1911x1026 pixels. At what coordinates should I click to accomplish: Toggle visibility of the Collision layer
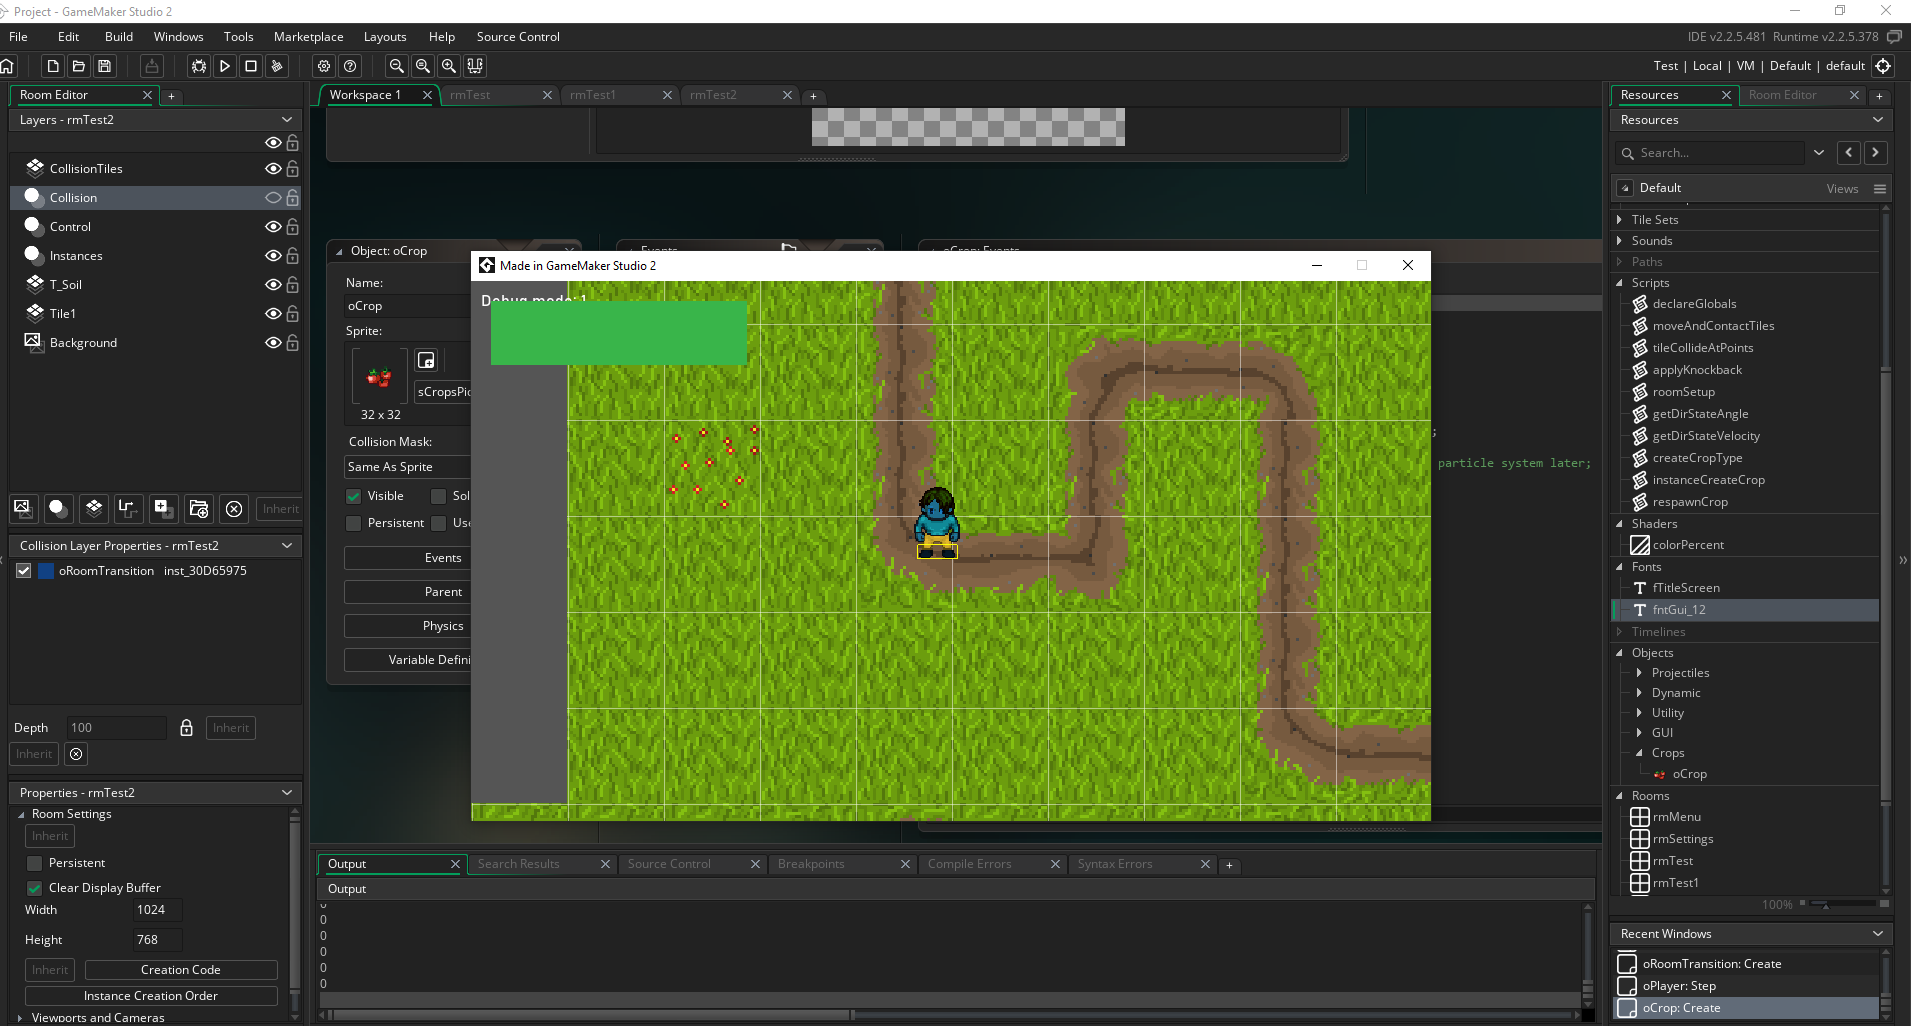tap(272, 198)
